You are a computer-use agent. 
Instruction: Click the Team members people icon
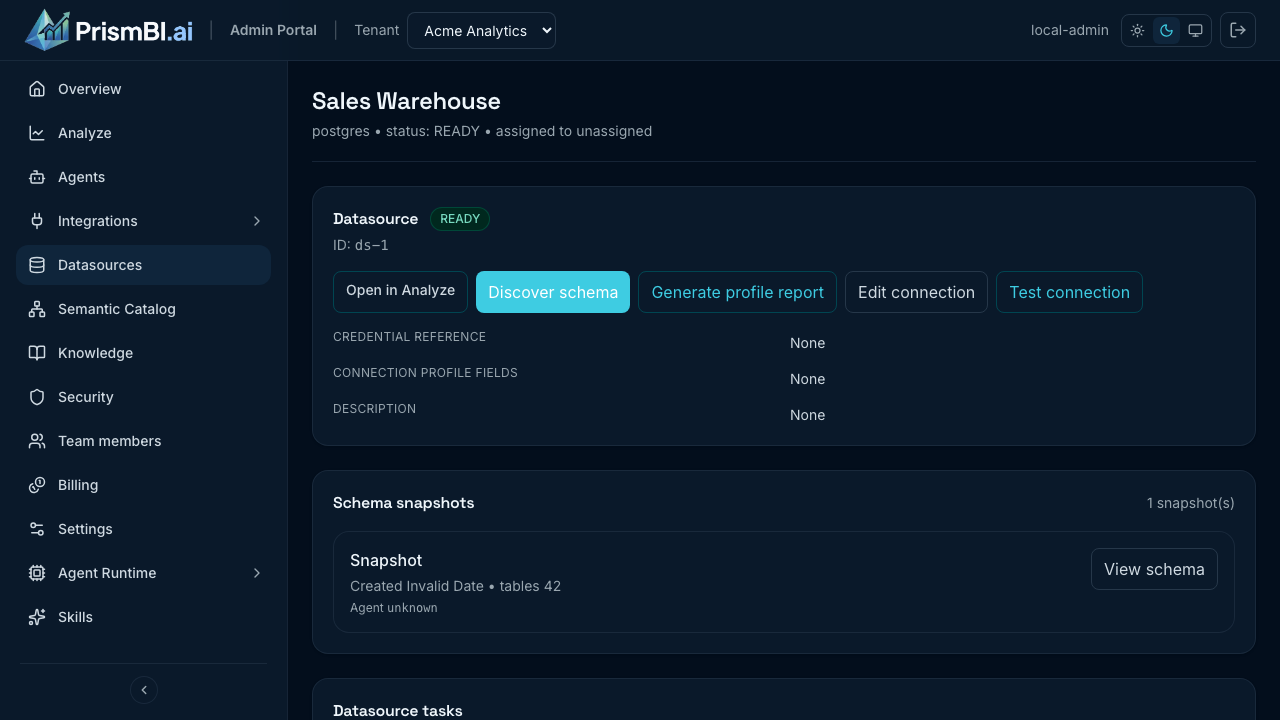pos(37,441)
